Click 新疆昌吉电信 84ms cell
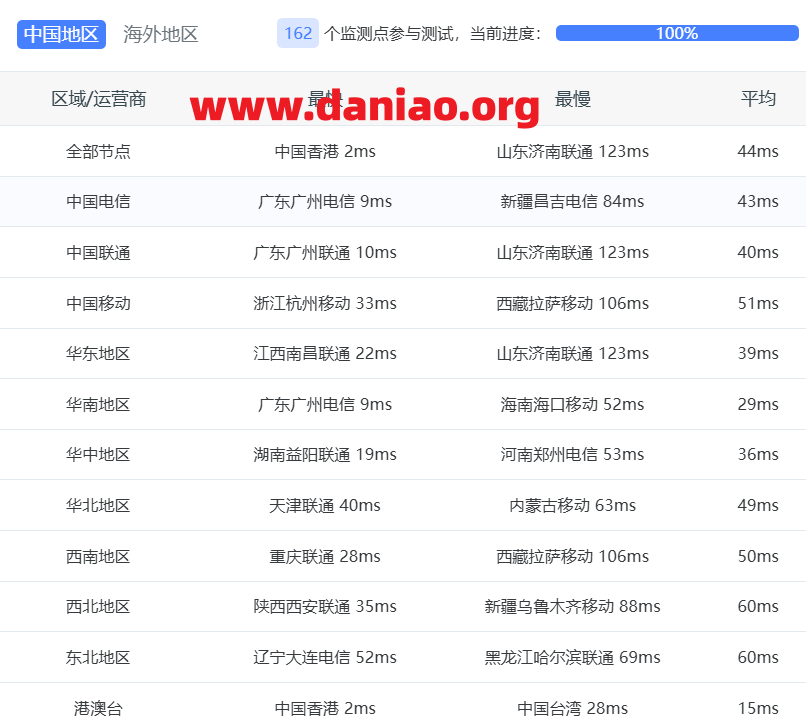The height and width of the screenshot is (726, 806). pos(573,202)
